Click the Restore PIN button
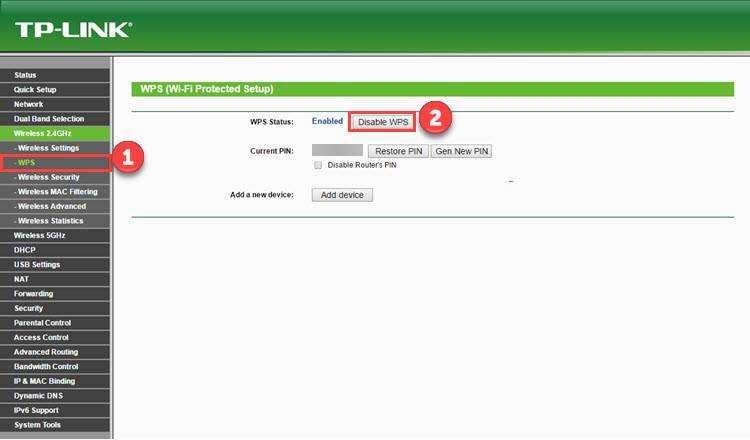The height and width of the screenshot is (440, 750). (398, 151)
